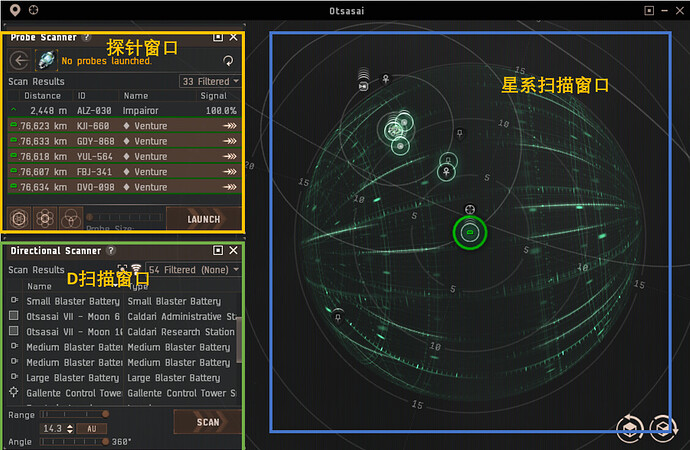Click the back arrow in Probe Scanner
The image size is (690, 450).
tap(19, 60)
